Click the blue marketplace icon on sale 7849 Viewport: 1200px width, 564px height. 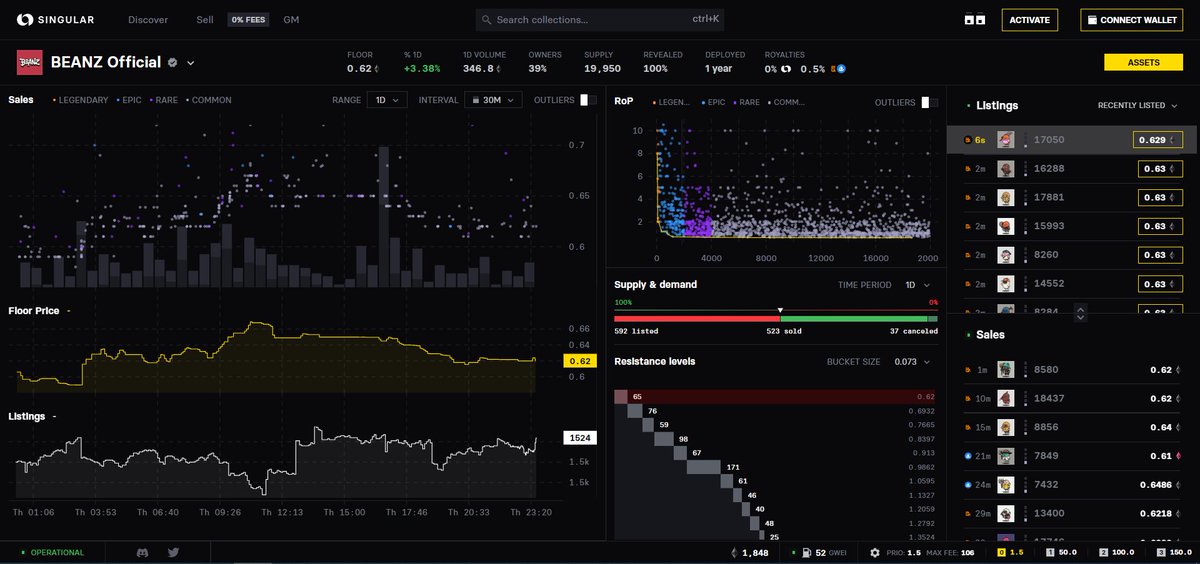pos(967,456)
